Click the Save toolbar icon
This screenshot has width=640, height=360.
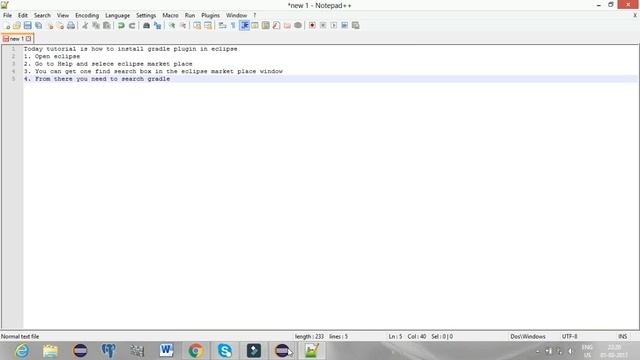27,26
